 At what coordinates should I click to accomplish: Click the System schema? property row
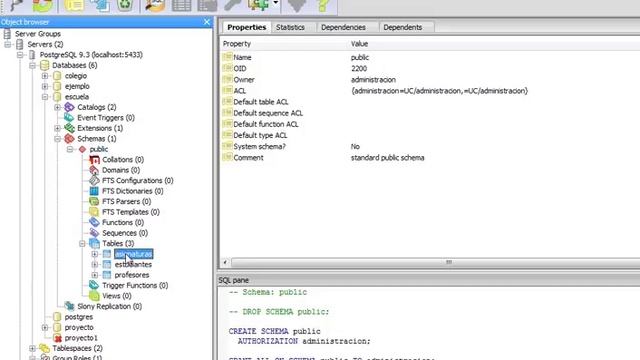[x=431, y=147]
